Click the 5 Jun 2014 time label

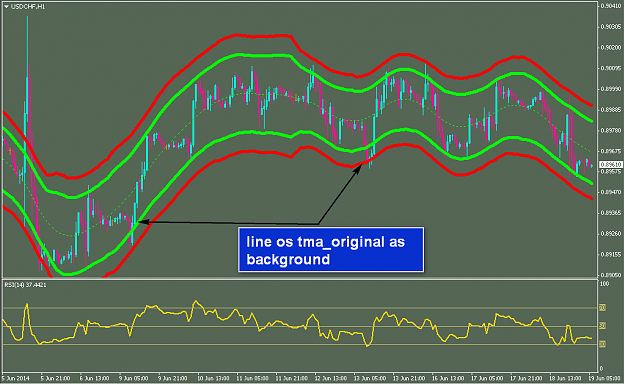(x=16, y=378)
